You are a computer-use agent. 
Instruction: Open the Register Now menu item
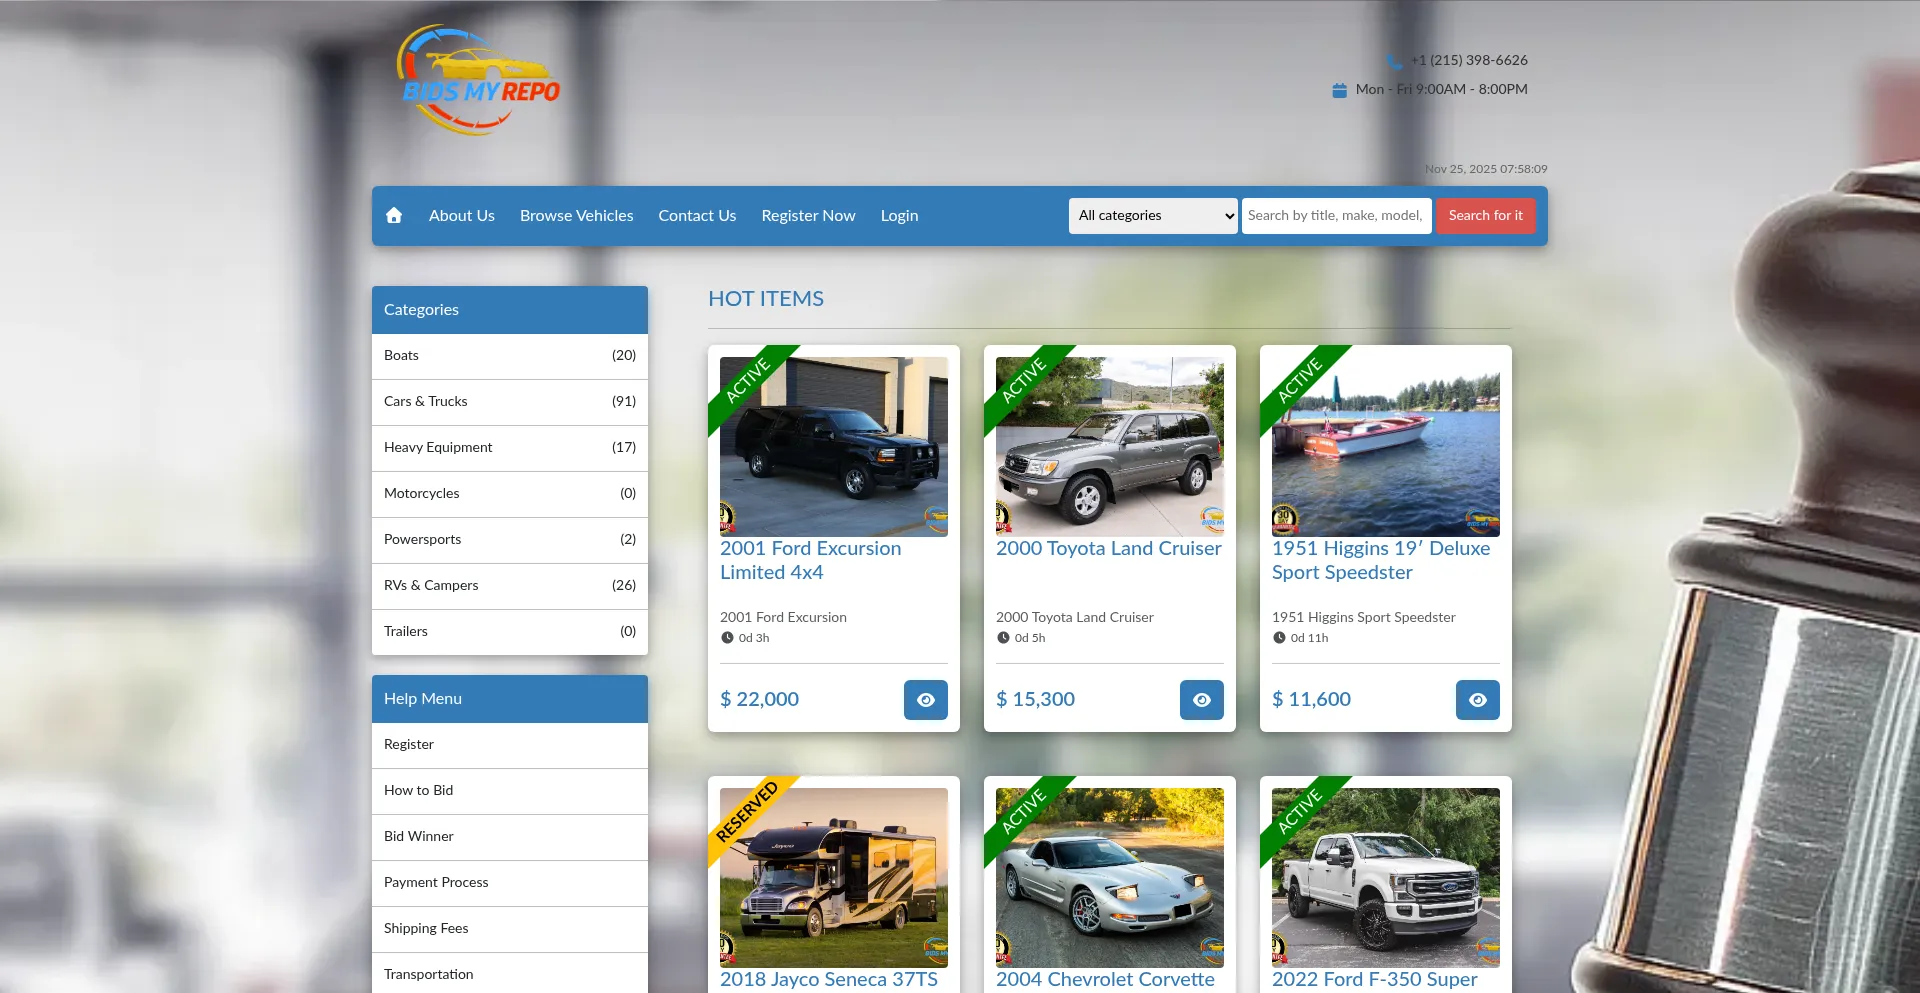pyautogui.click(x=808, y=216)
